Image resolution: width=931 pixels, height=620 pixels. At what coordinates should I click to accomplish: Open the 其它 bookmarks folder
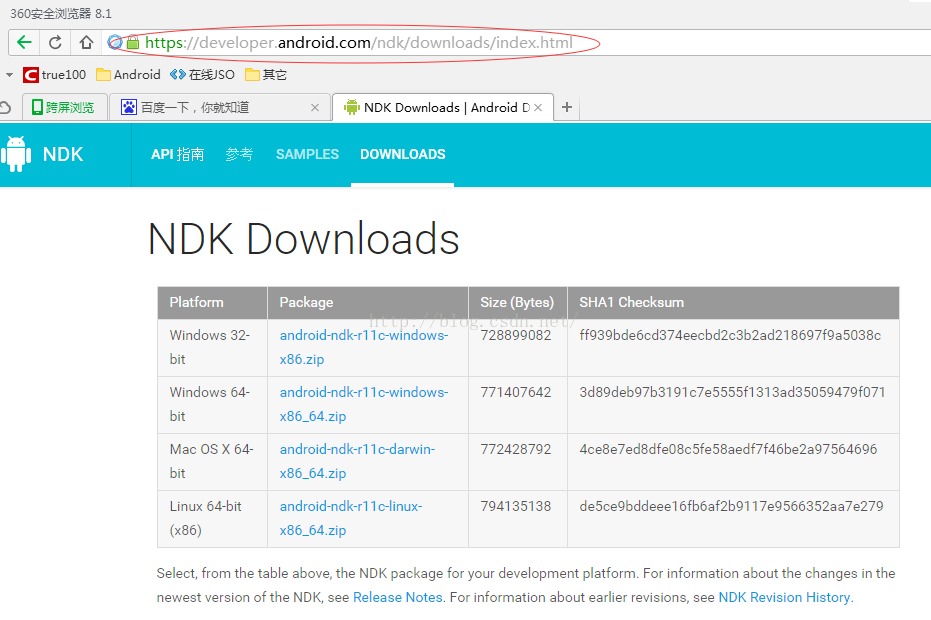[266, 75]
